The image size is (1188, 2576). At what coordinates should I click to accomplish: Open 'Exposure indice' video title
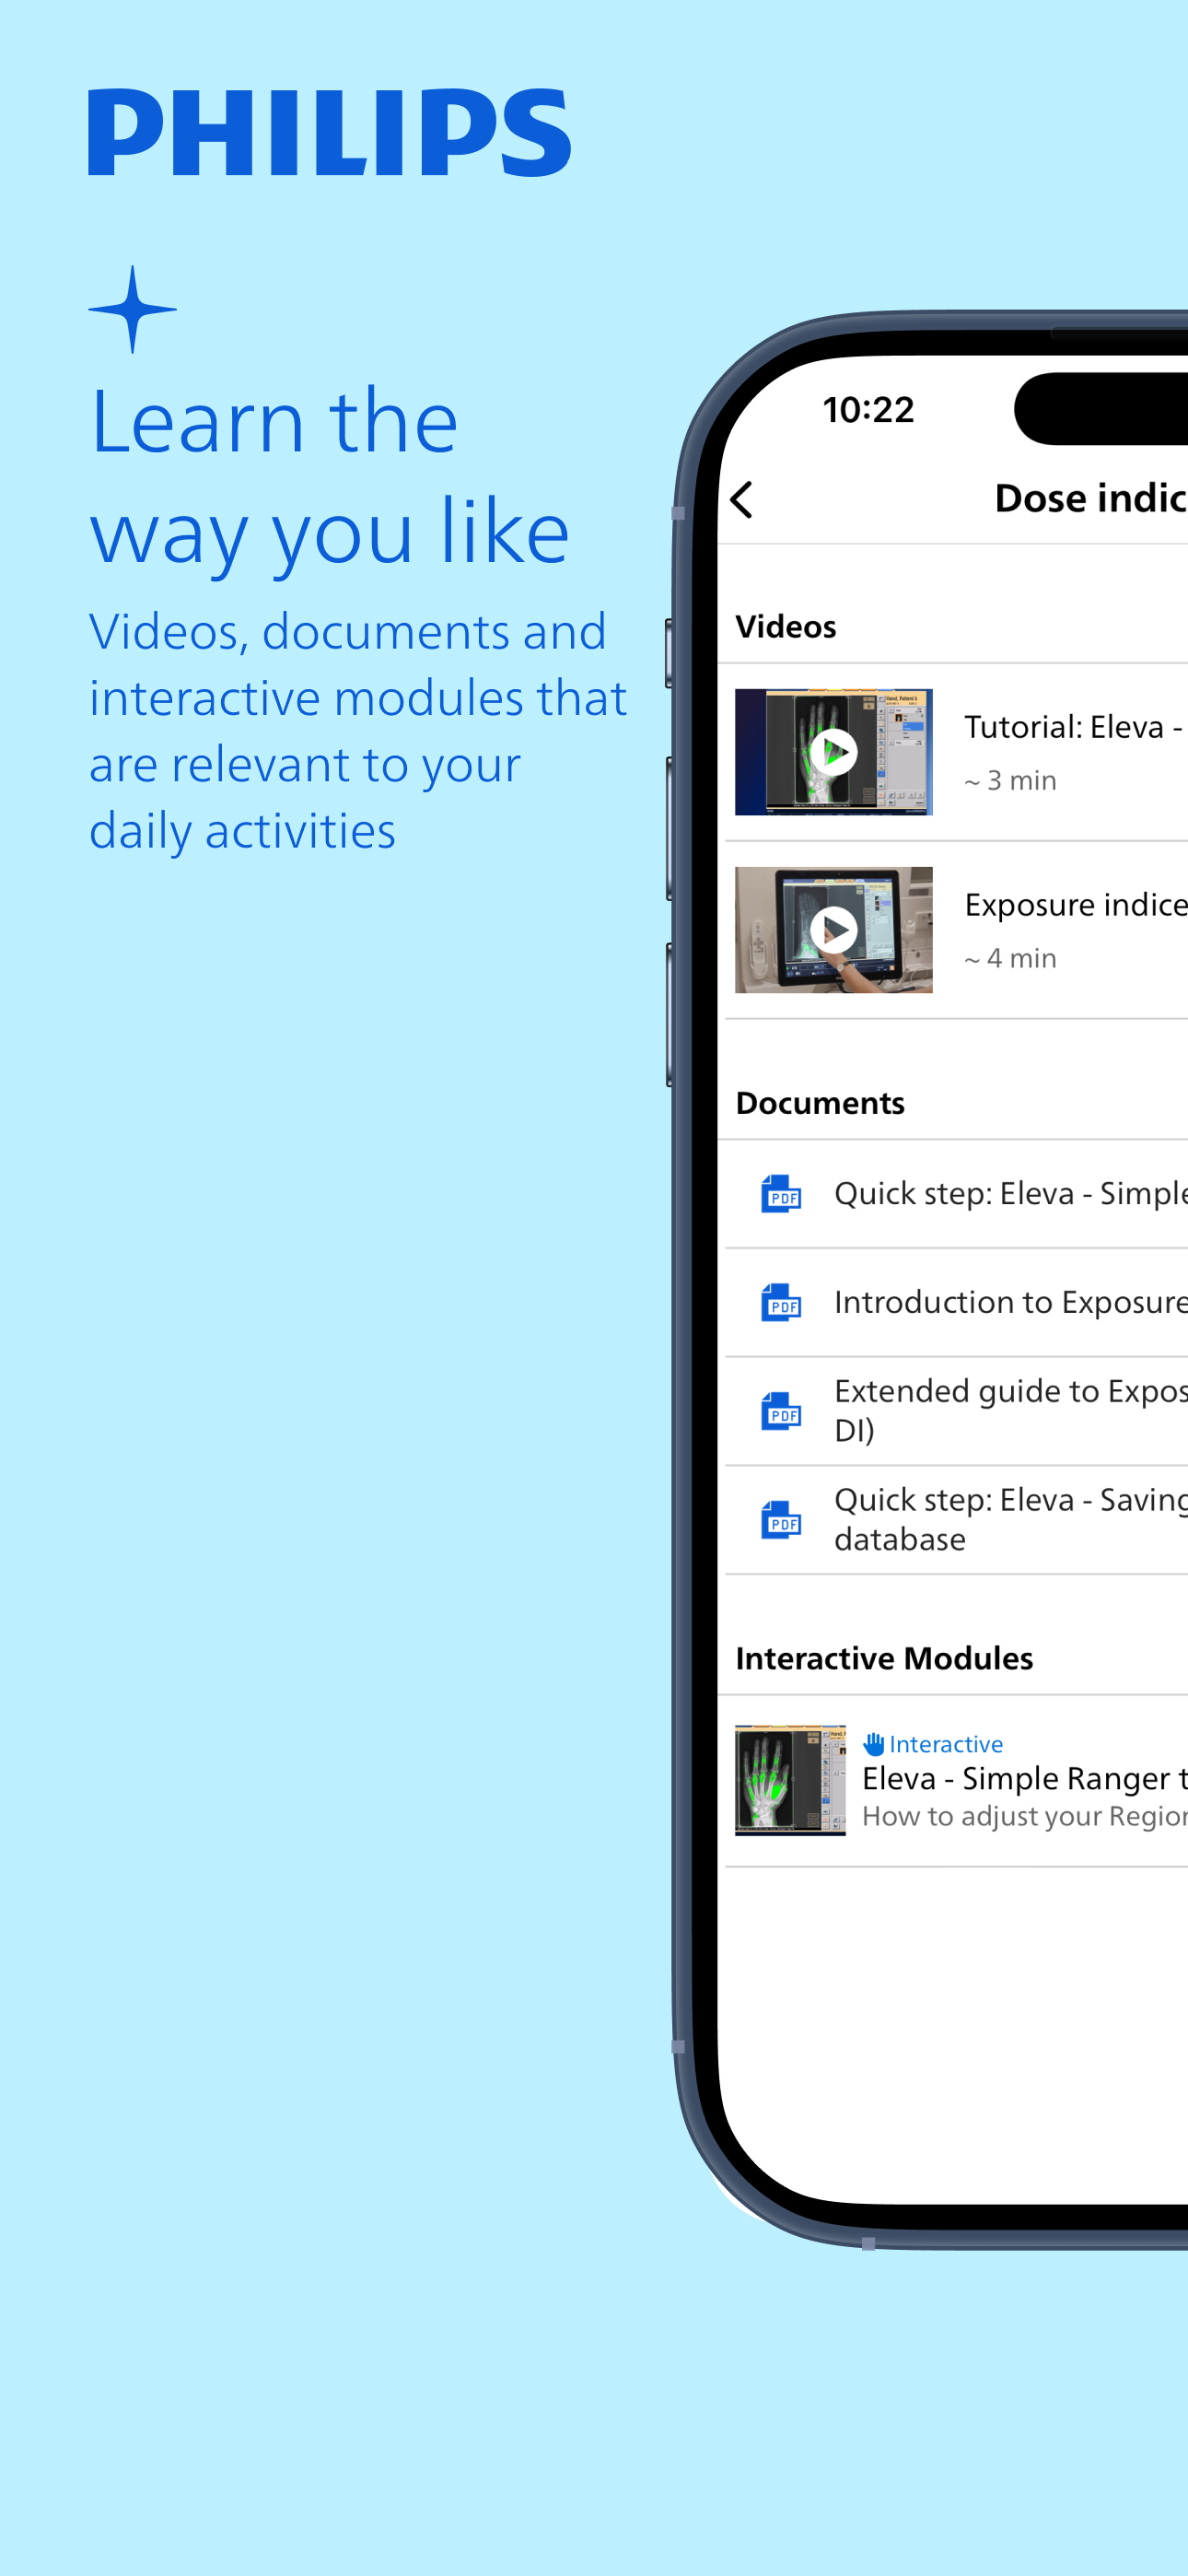point(1076,905)
